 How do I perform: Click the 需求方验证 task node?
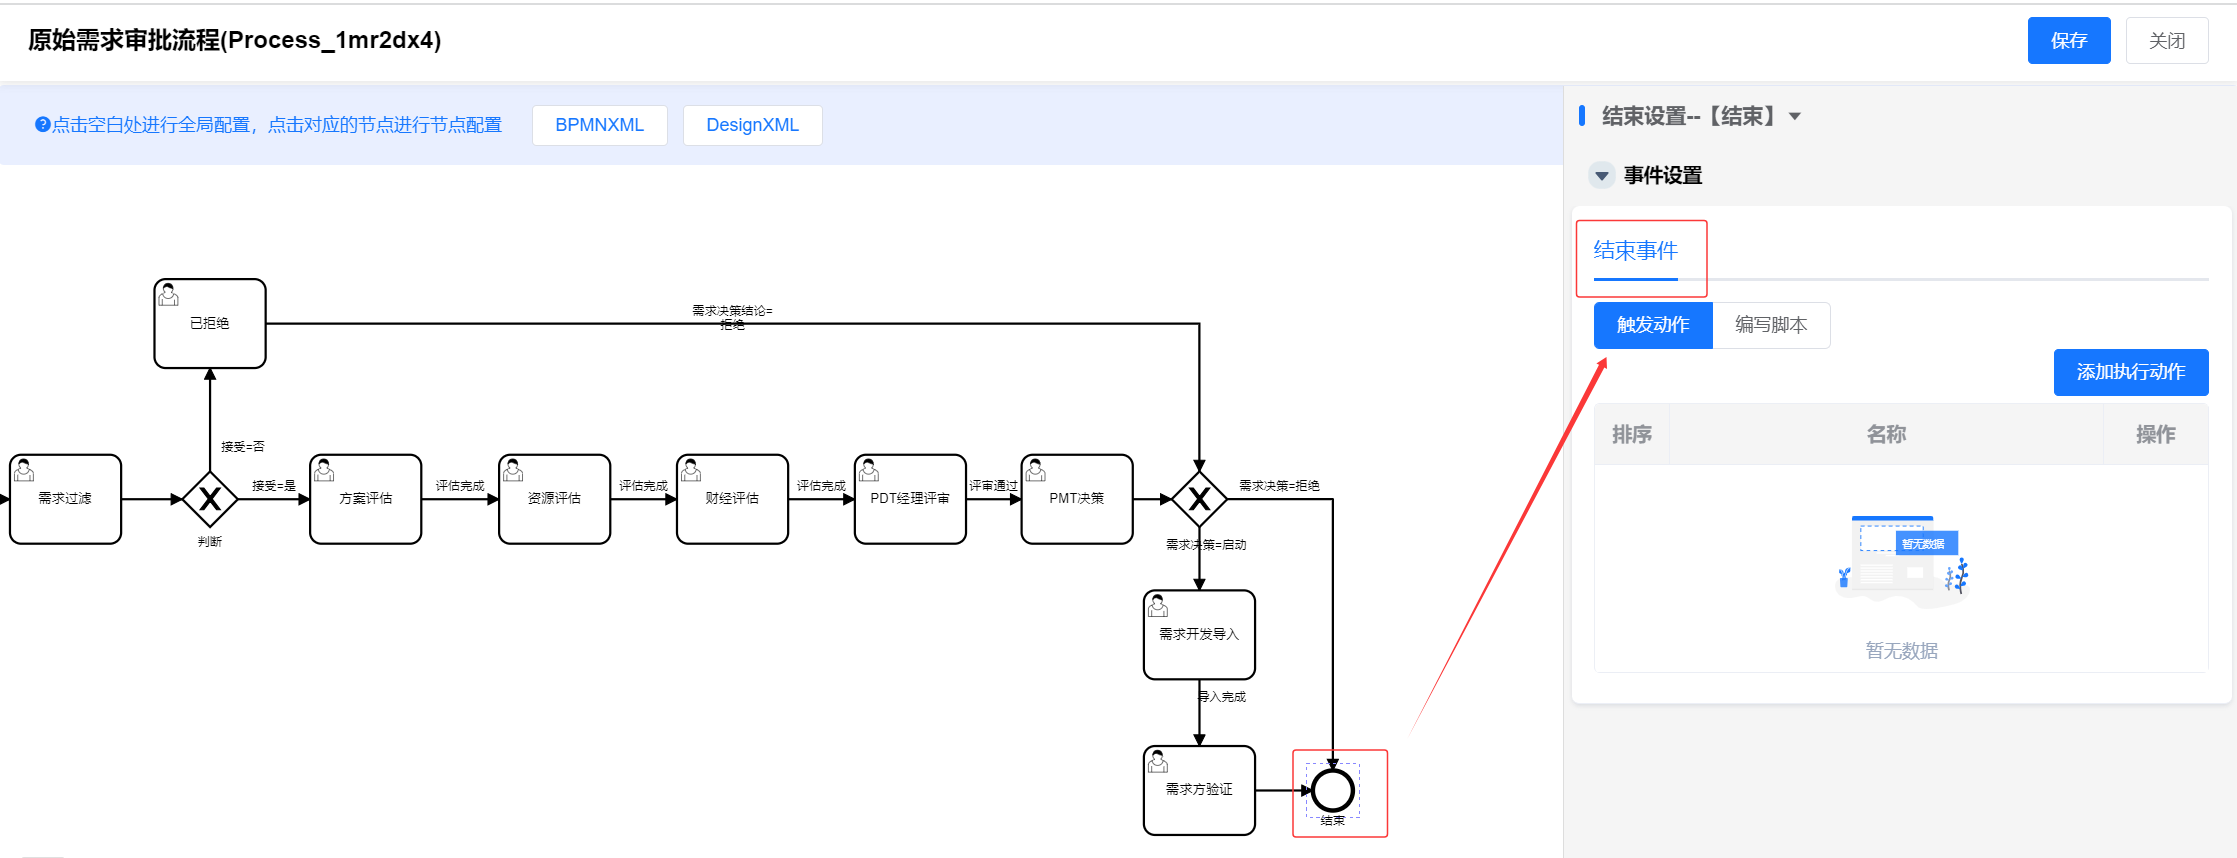(x=1199, y=790)
